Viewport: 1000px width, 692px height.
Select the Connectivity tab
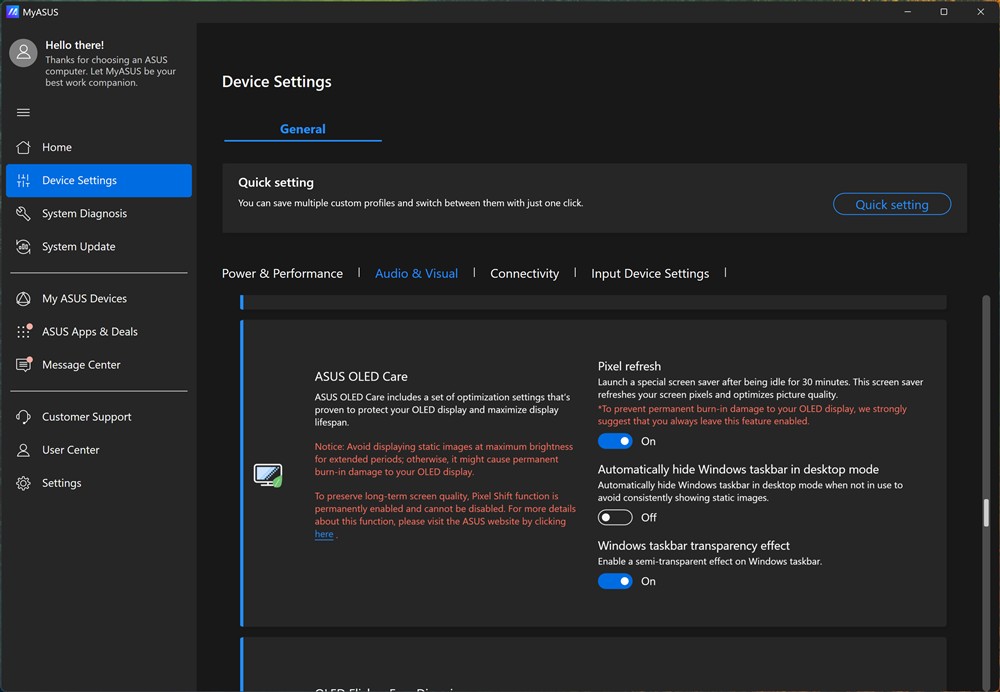pyautogui.click(x=524, y=273)
